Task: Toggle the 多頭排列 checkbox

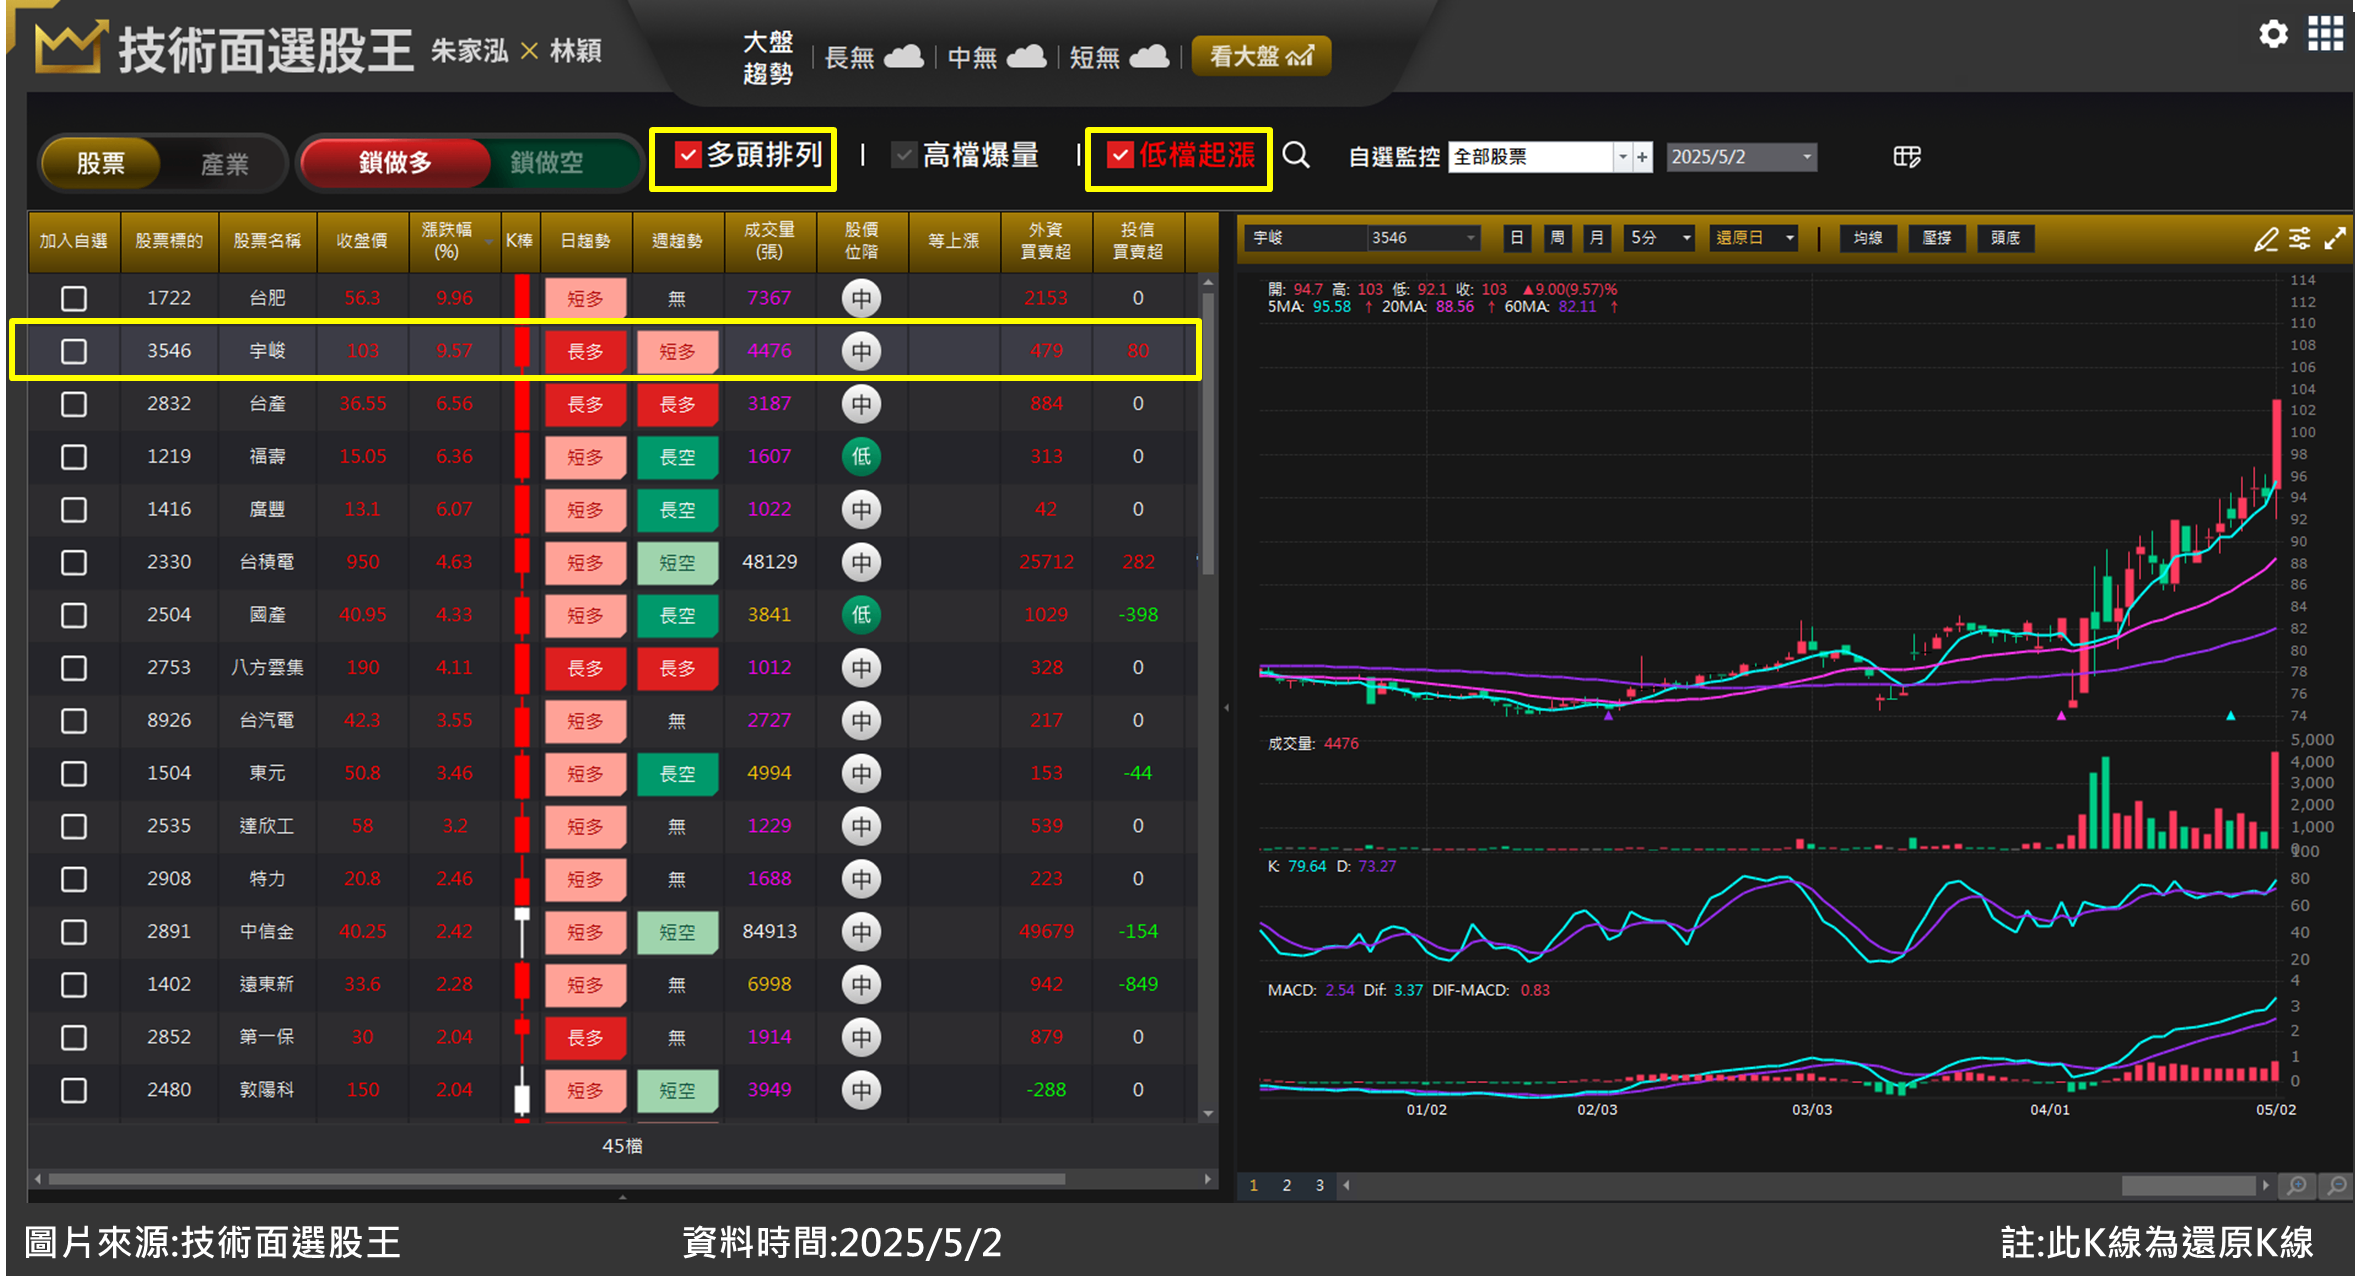Action: tap(687, 155)
